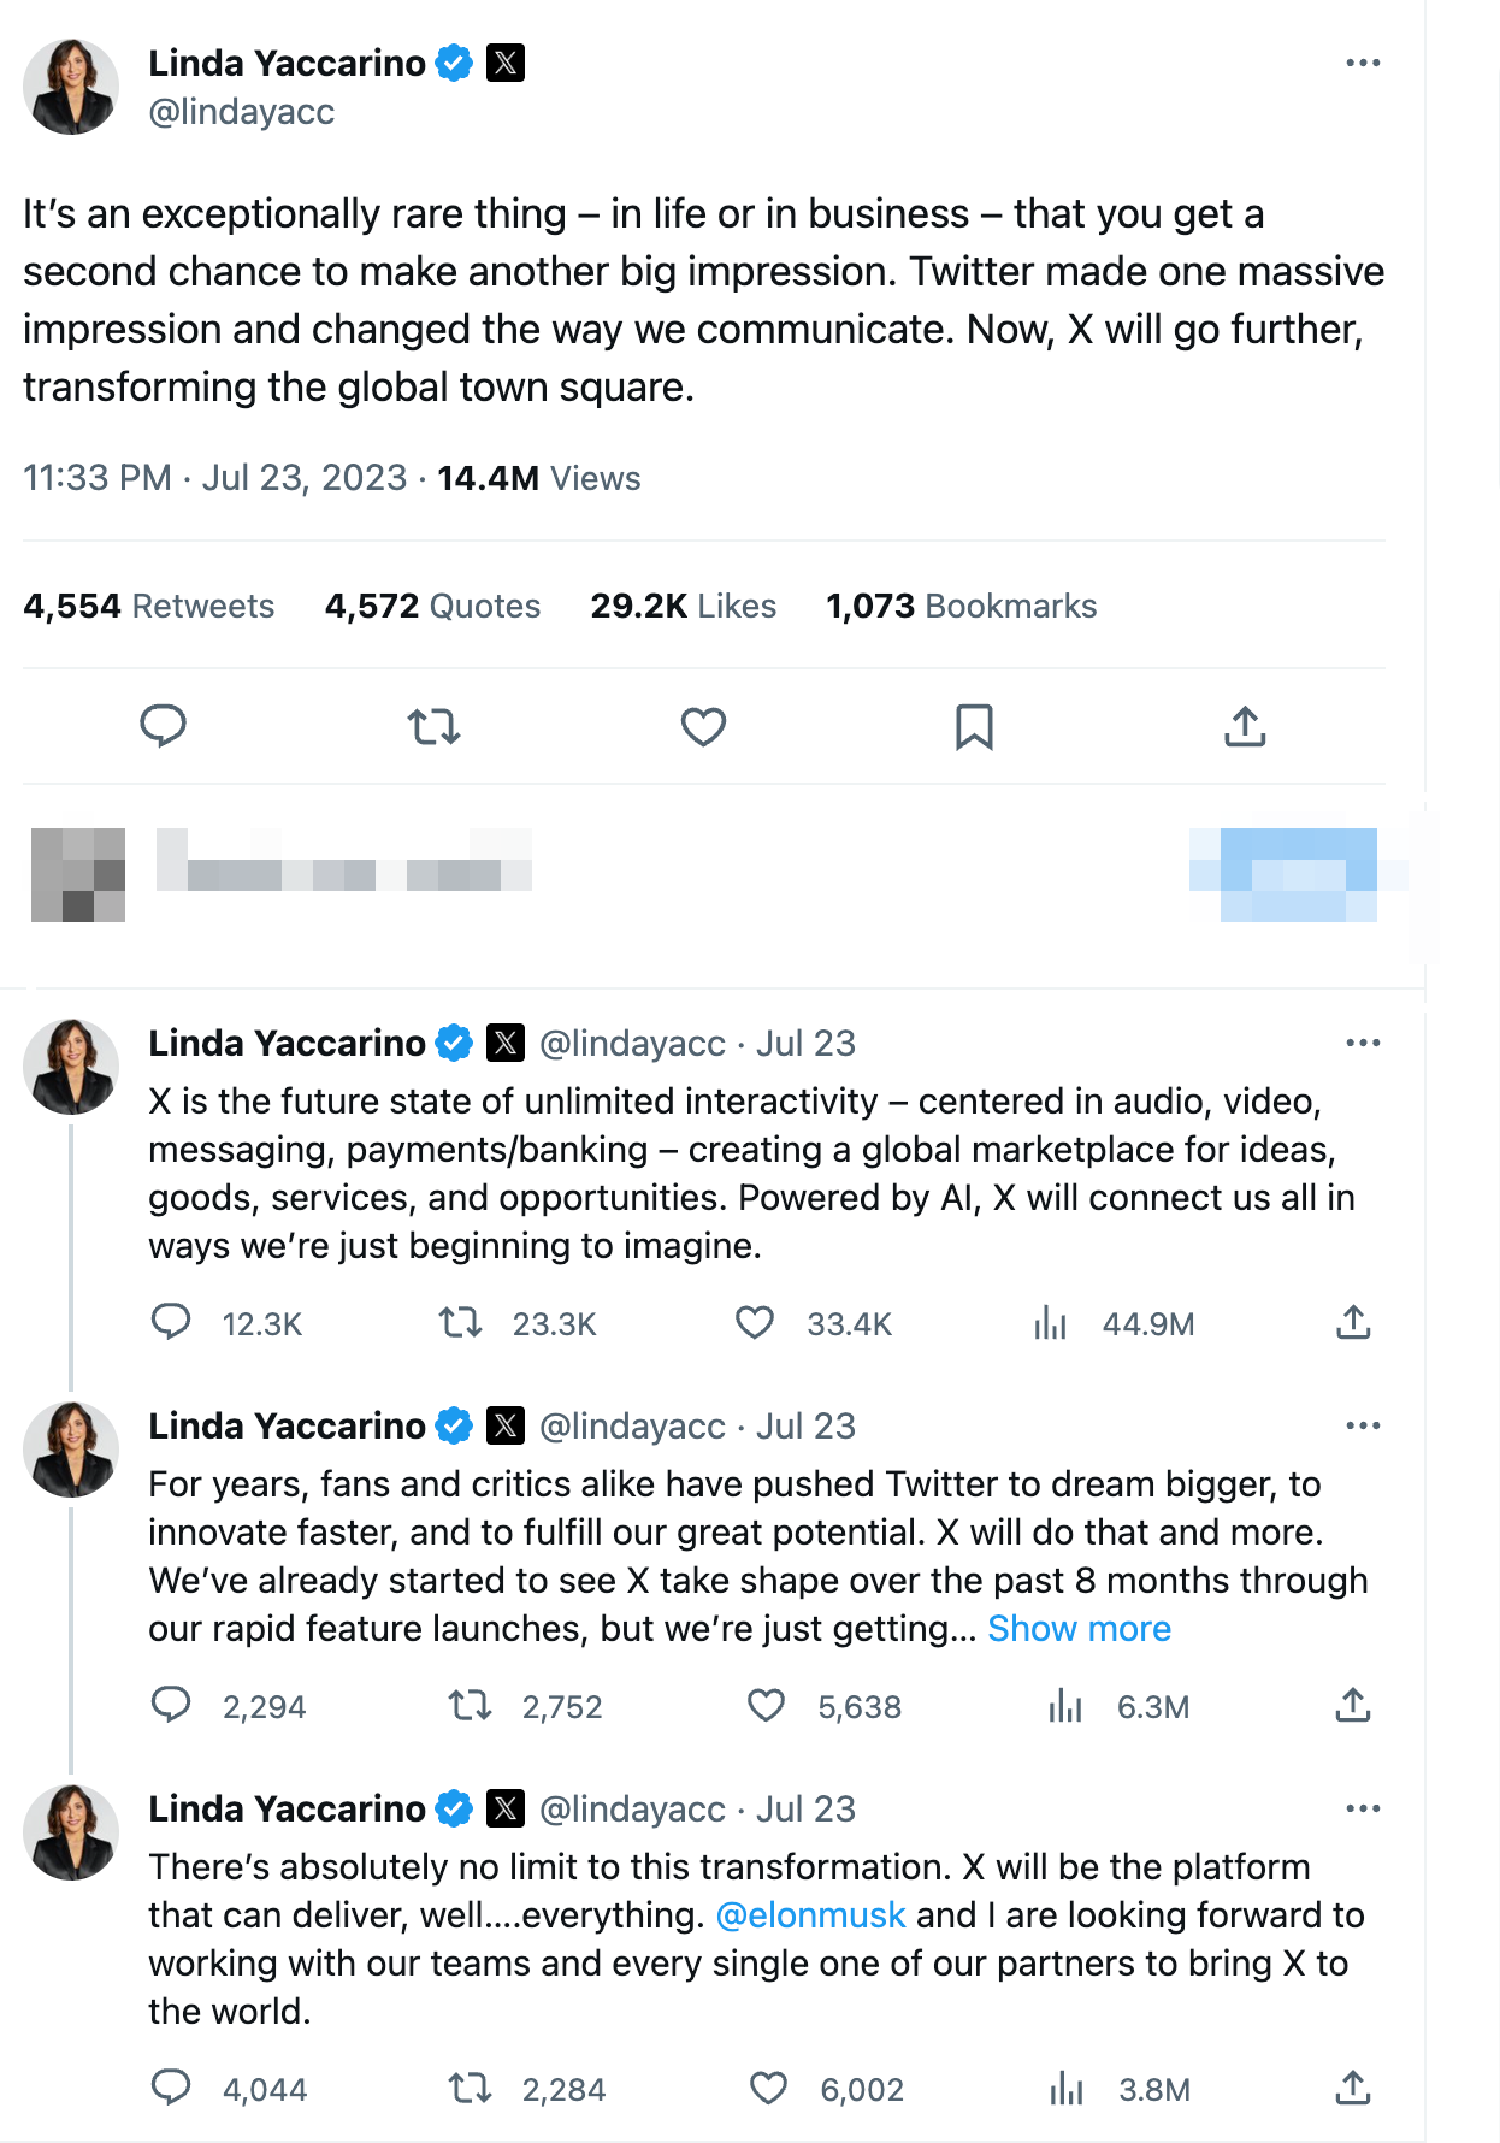View the 4,572 Quotes list

[x=432, y=606]
